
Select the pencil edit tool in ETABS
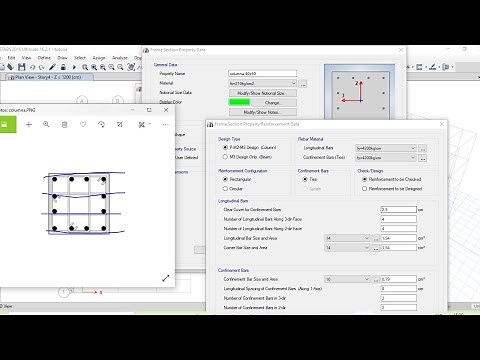point(52,67)
